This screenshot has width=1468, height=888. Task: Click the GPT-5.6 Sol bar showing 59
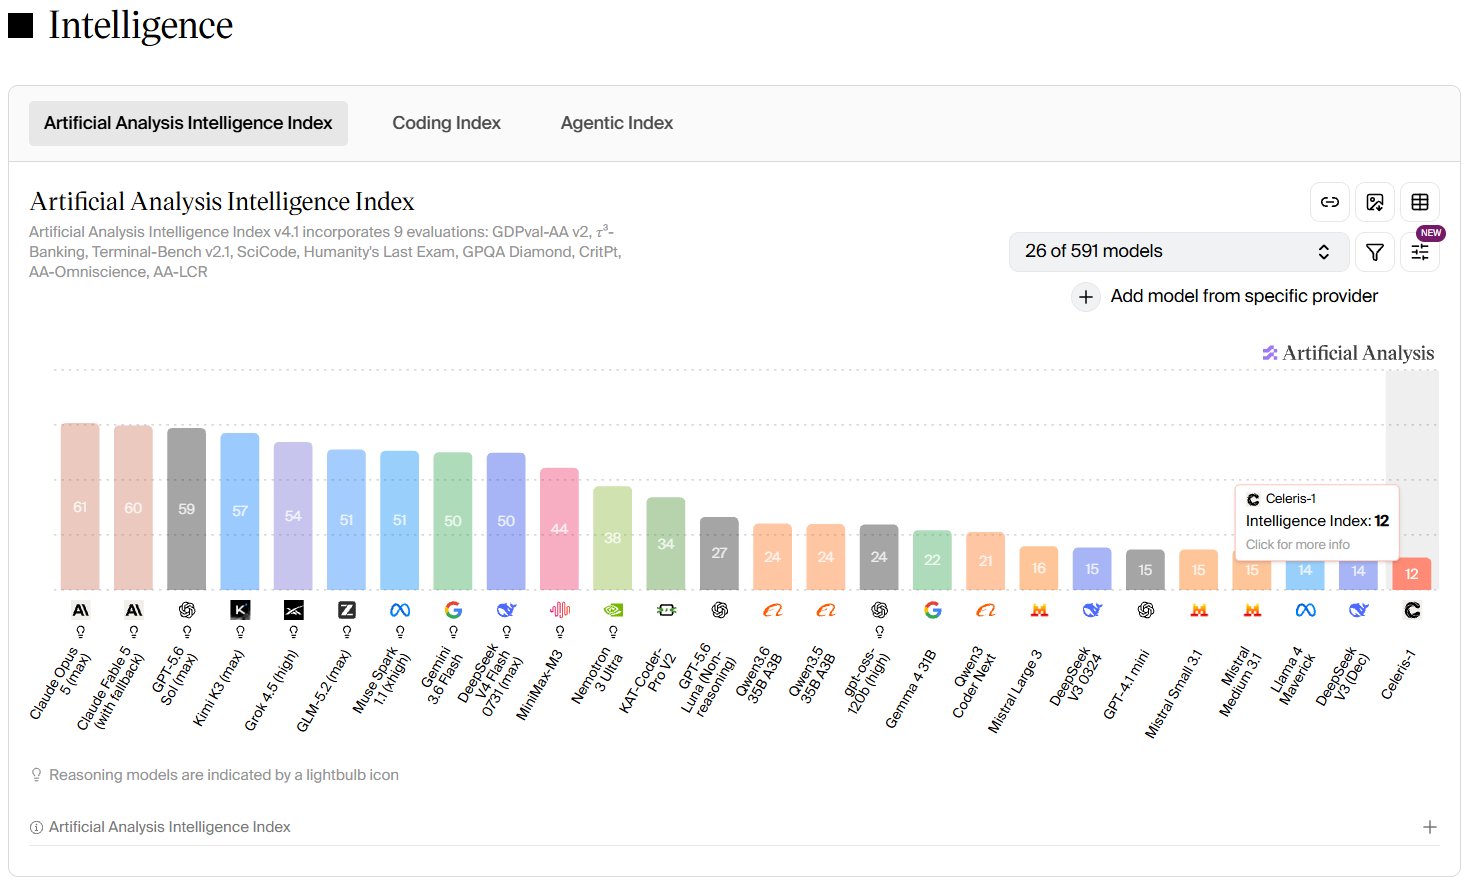[x=187, y=509]
